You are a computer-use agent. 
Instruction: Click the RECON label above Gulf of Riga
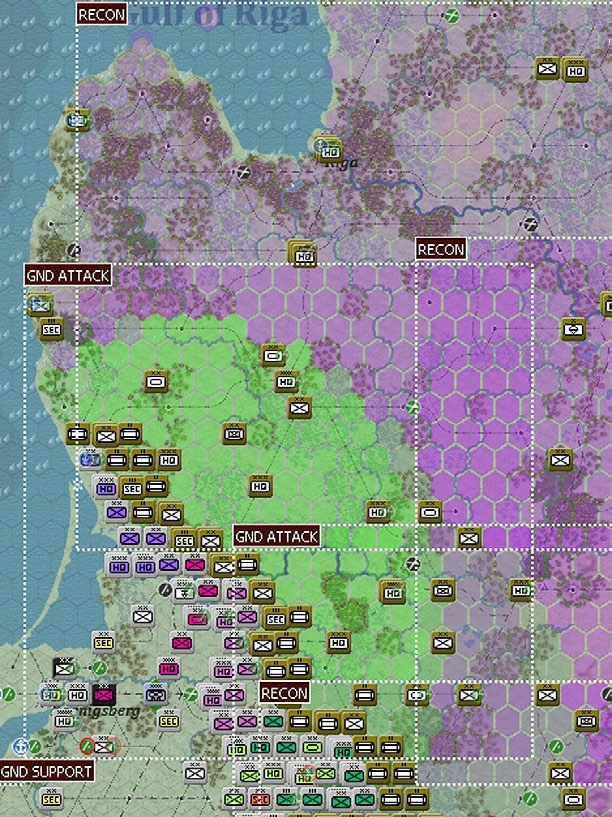(102, 15)
